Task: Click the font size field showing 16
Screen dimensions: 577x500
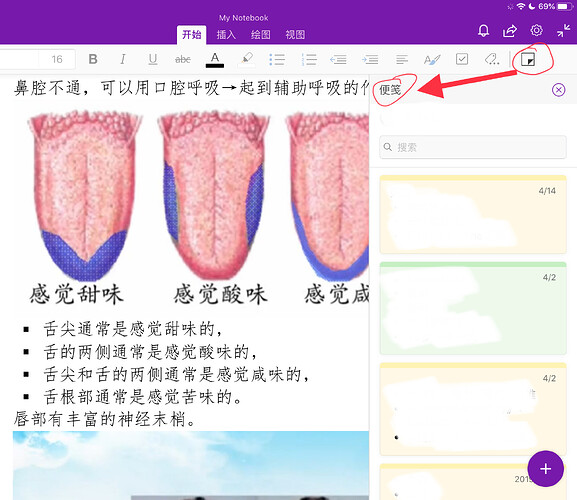Action: (57, 59)
